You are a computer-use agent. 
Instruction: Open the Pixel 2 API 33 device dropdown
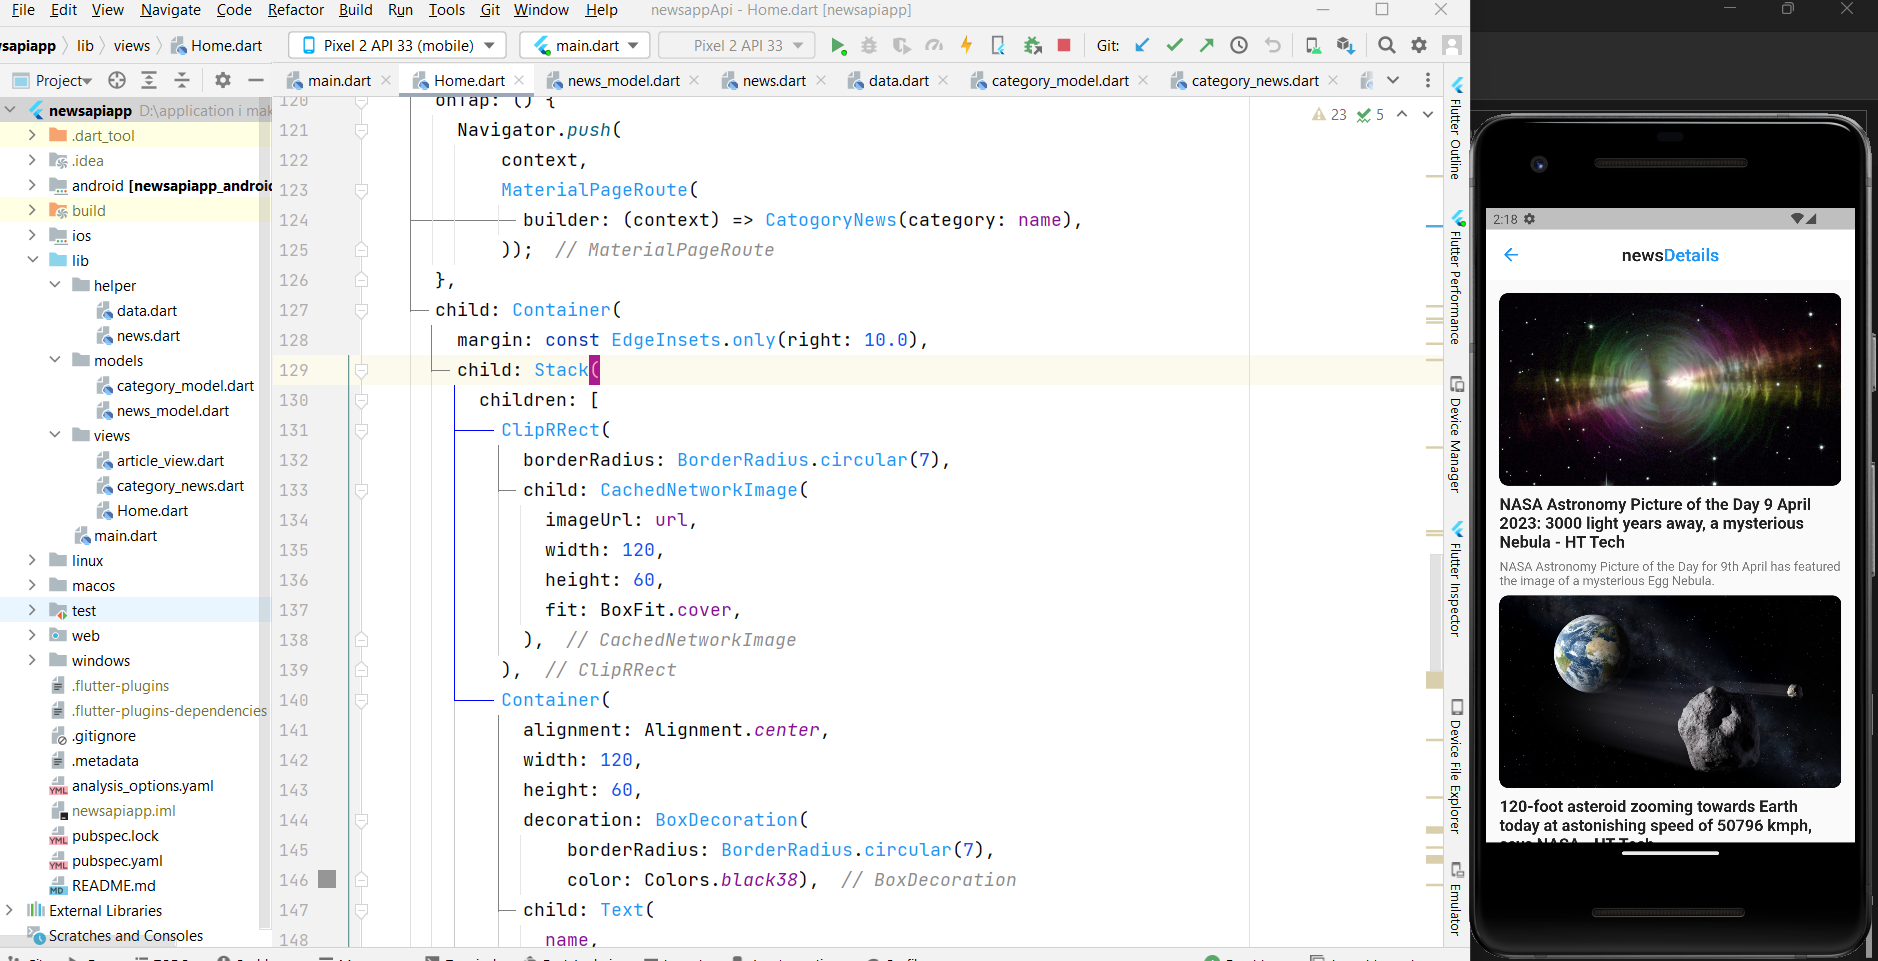(397, 45)
